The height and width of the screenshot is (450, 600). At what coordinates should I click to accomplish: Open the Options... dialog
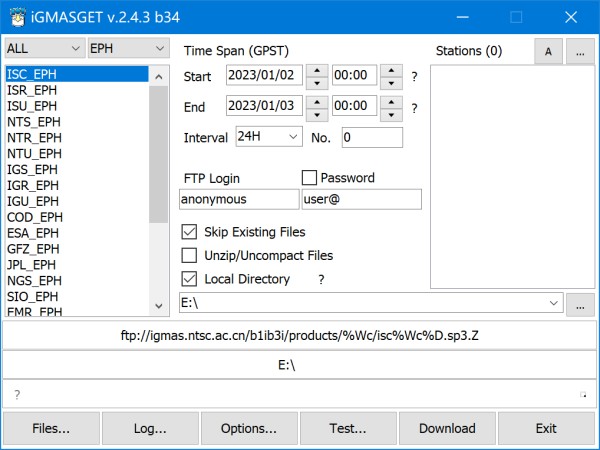pos(249,428)
